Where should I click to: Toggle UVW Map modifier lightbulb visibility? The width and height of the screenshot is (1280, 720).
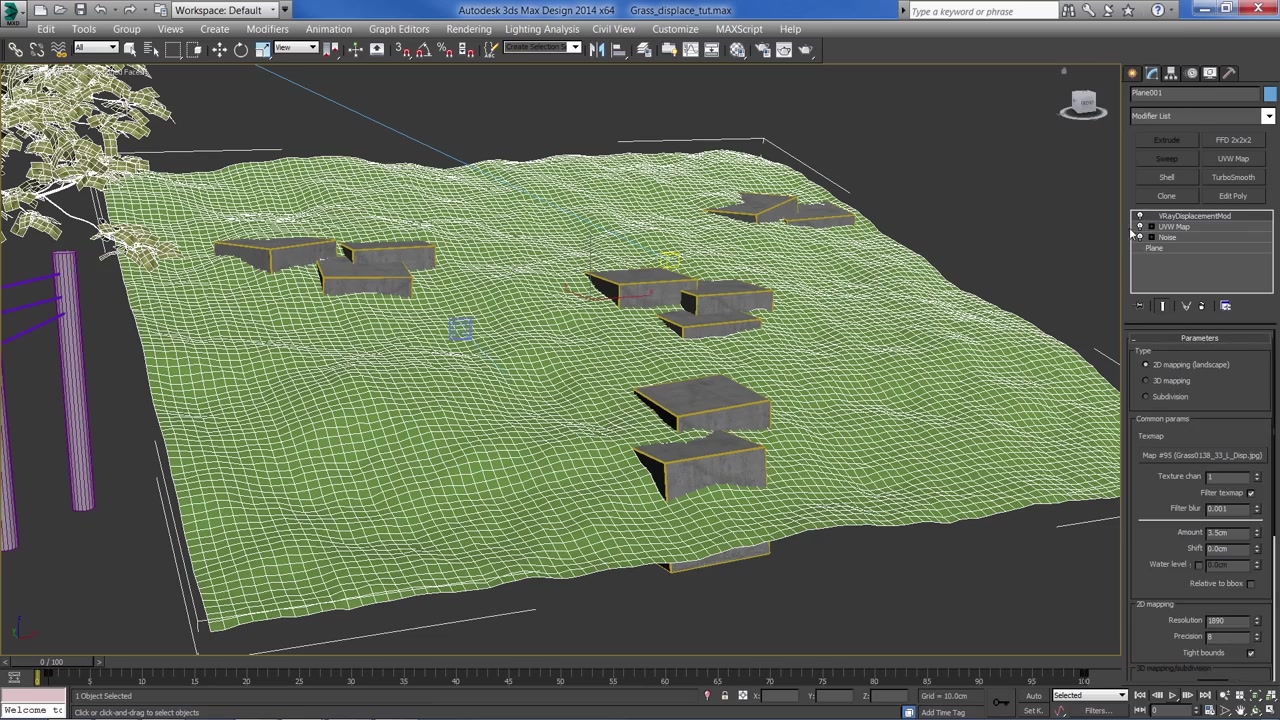point(1140,227)
